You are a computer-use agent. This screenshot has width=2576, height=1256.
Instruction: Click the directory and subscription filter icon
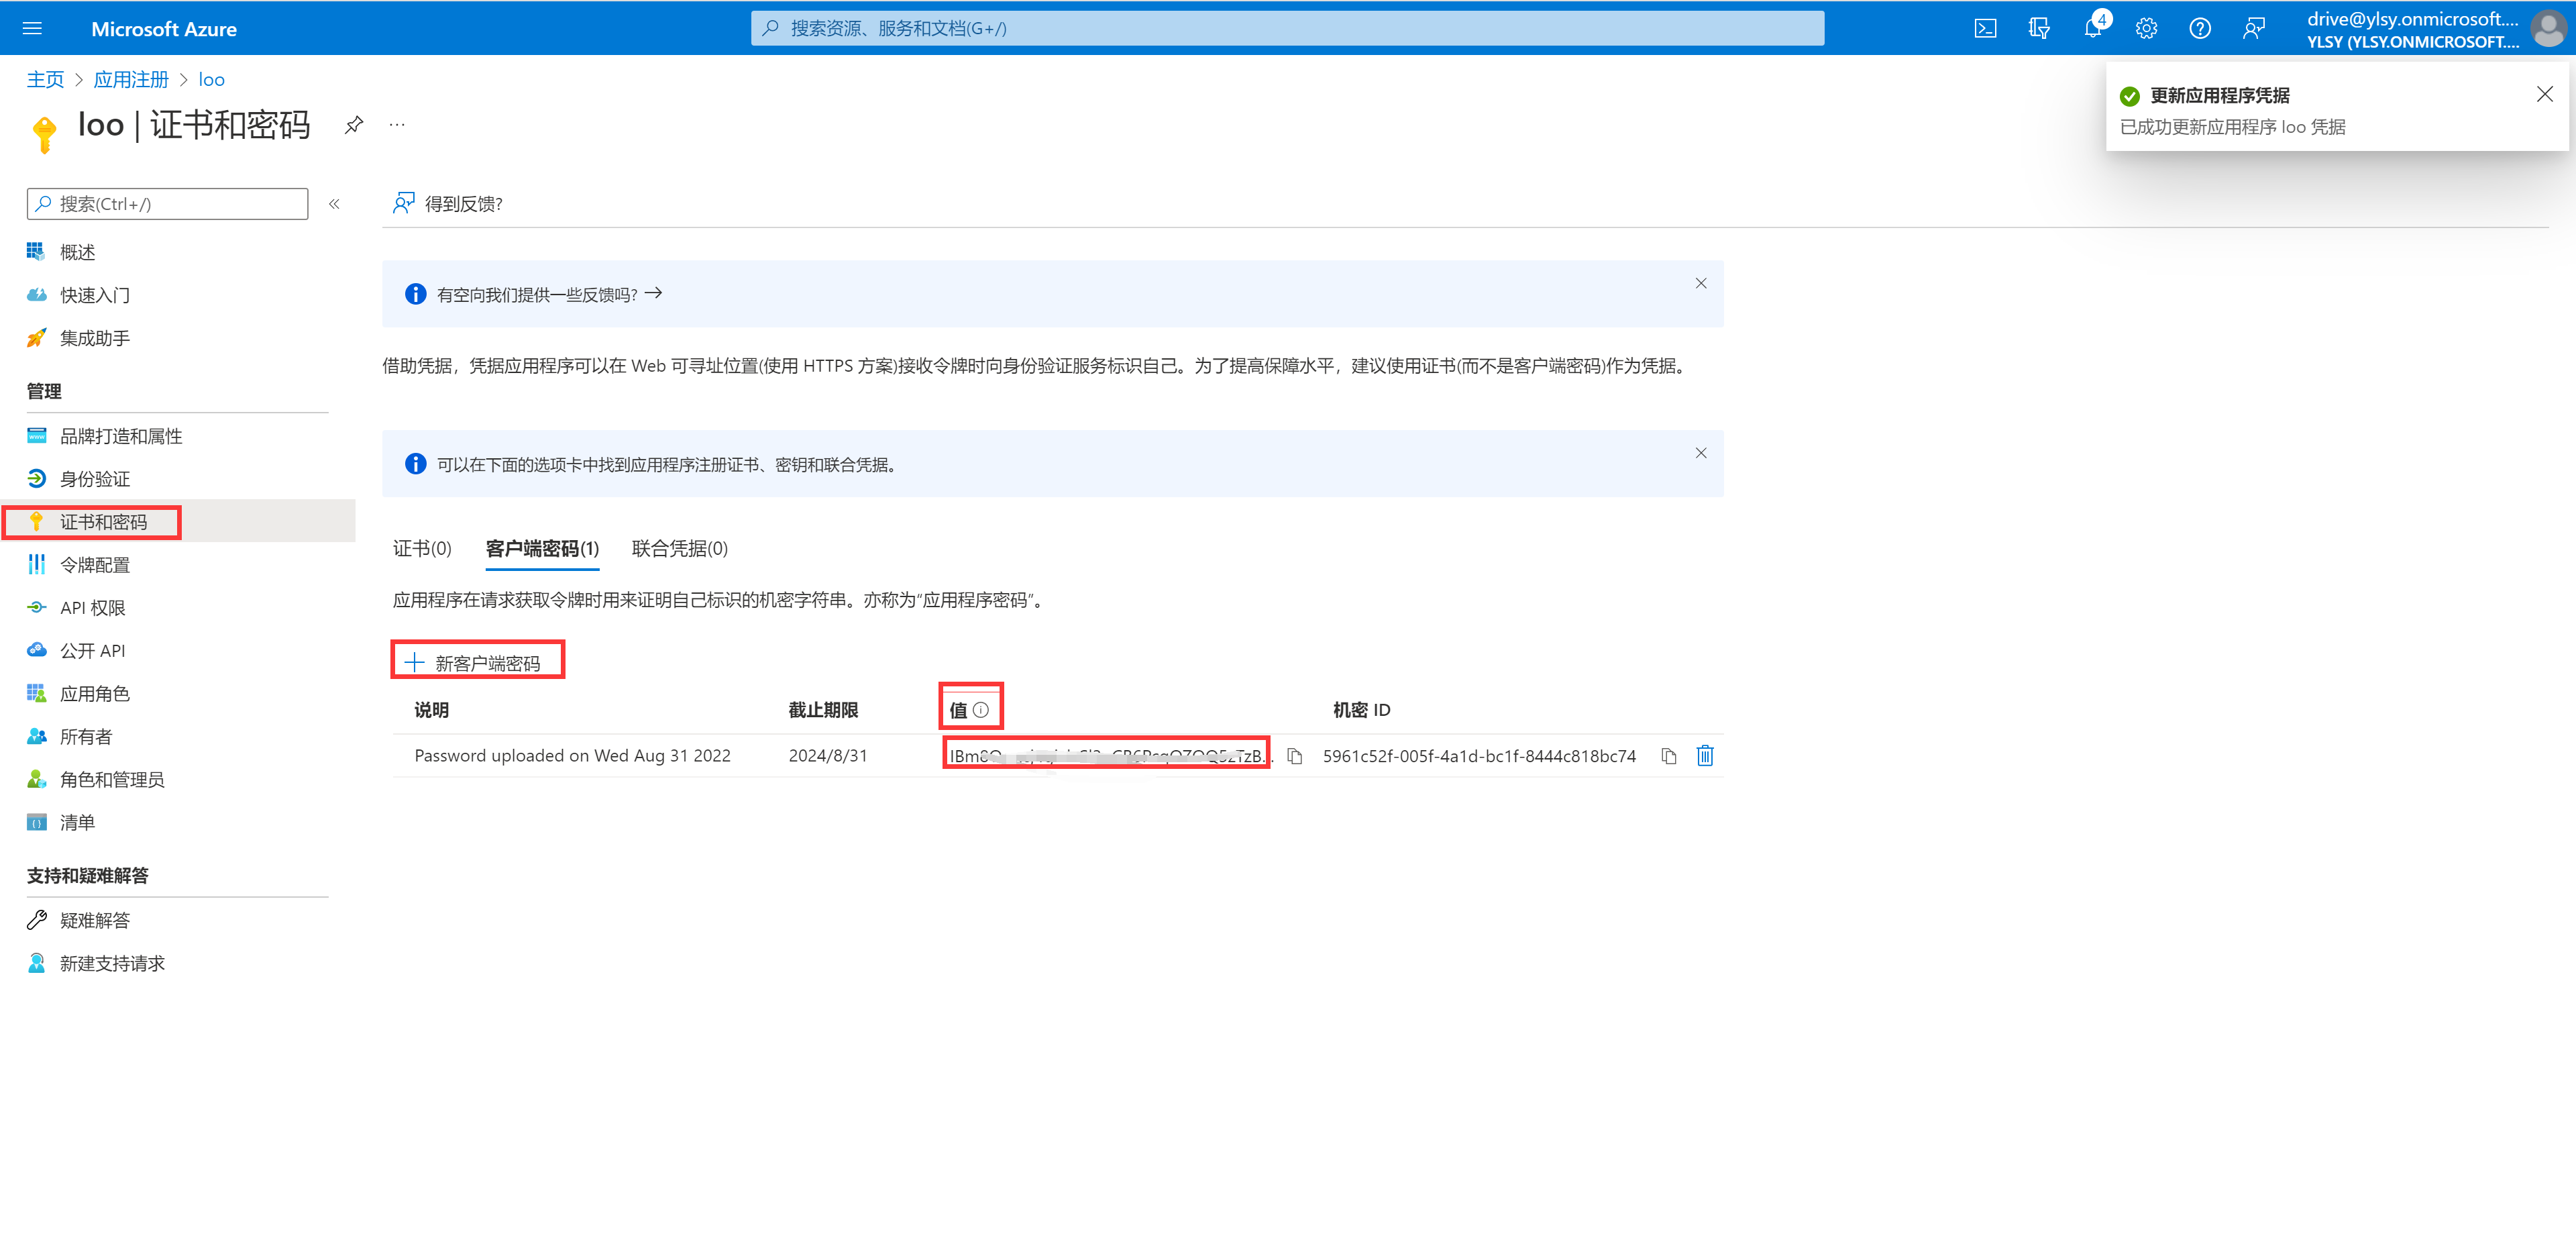(2039, 28)
